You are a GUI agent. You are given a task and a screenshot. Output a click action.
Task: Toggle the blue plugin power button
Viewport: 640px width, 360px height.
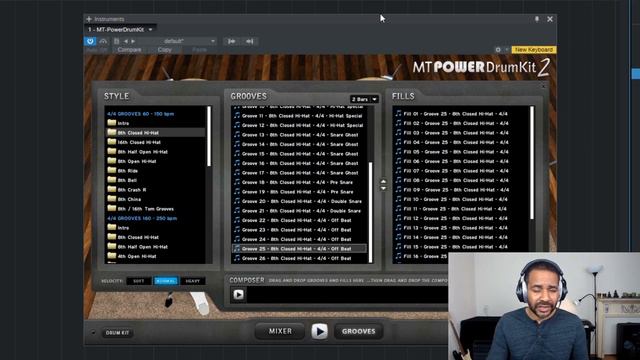[90, 41]
